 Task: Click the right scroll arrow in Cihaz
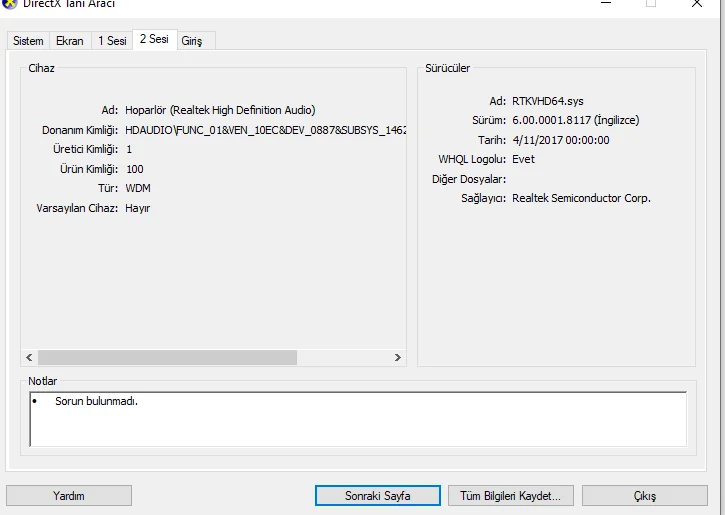398,357
